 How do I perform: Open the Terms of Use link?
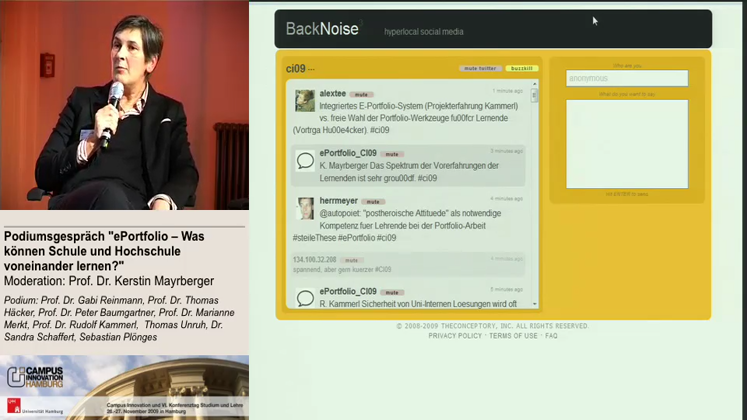click(513, 336)
